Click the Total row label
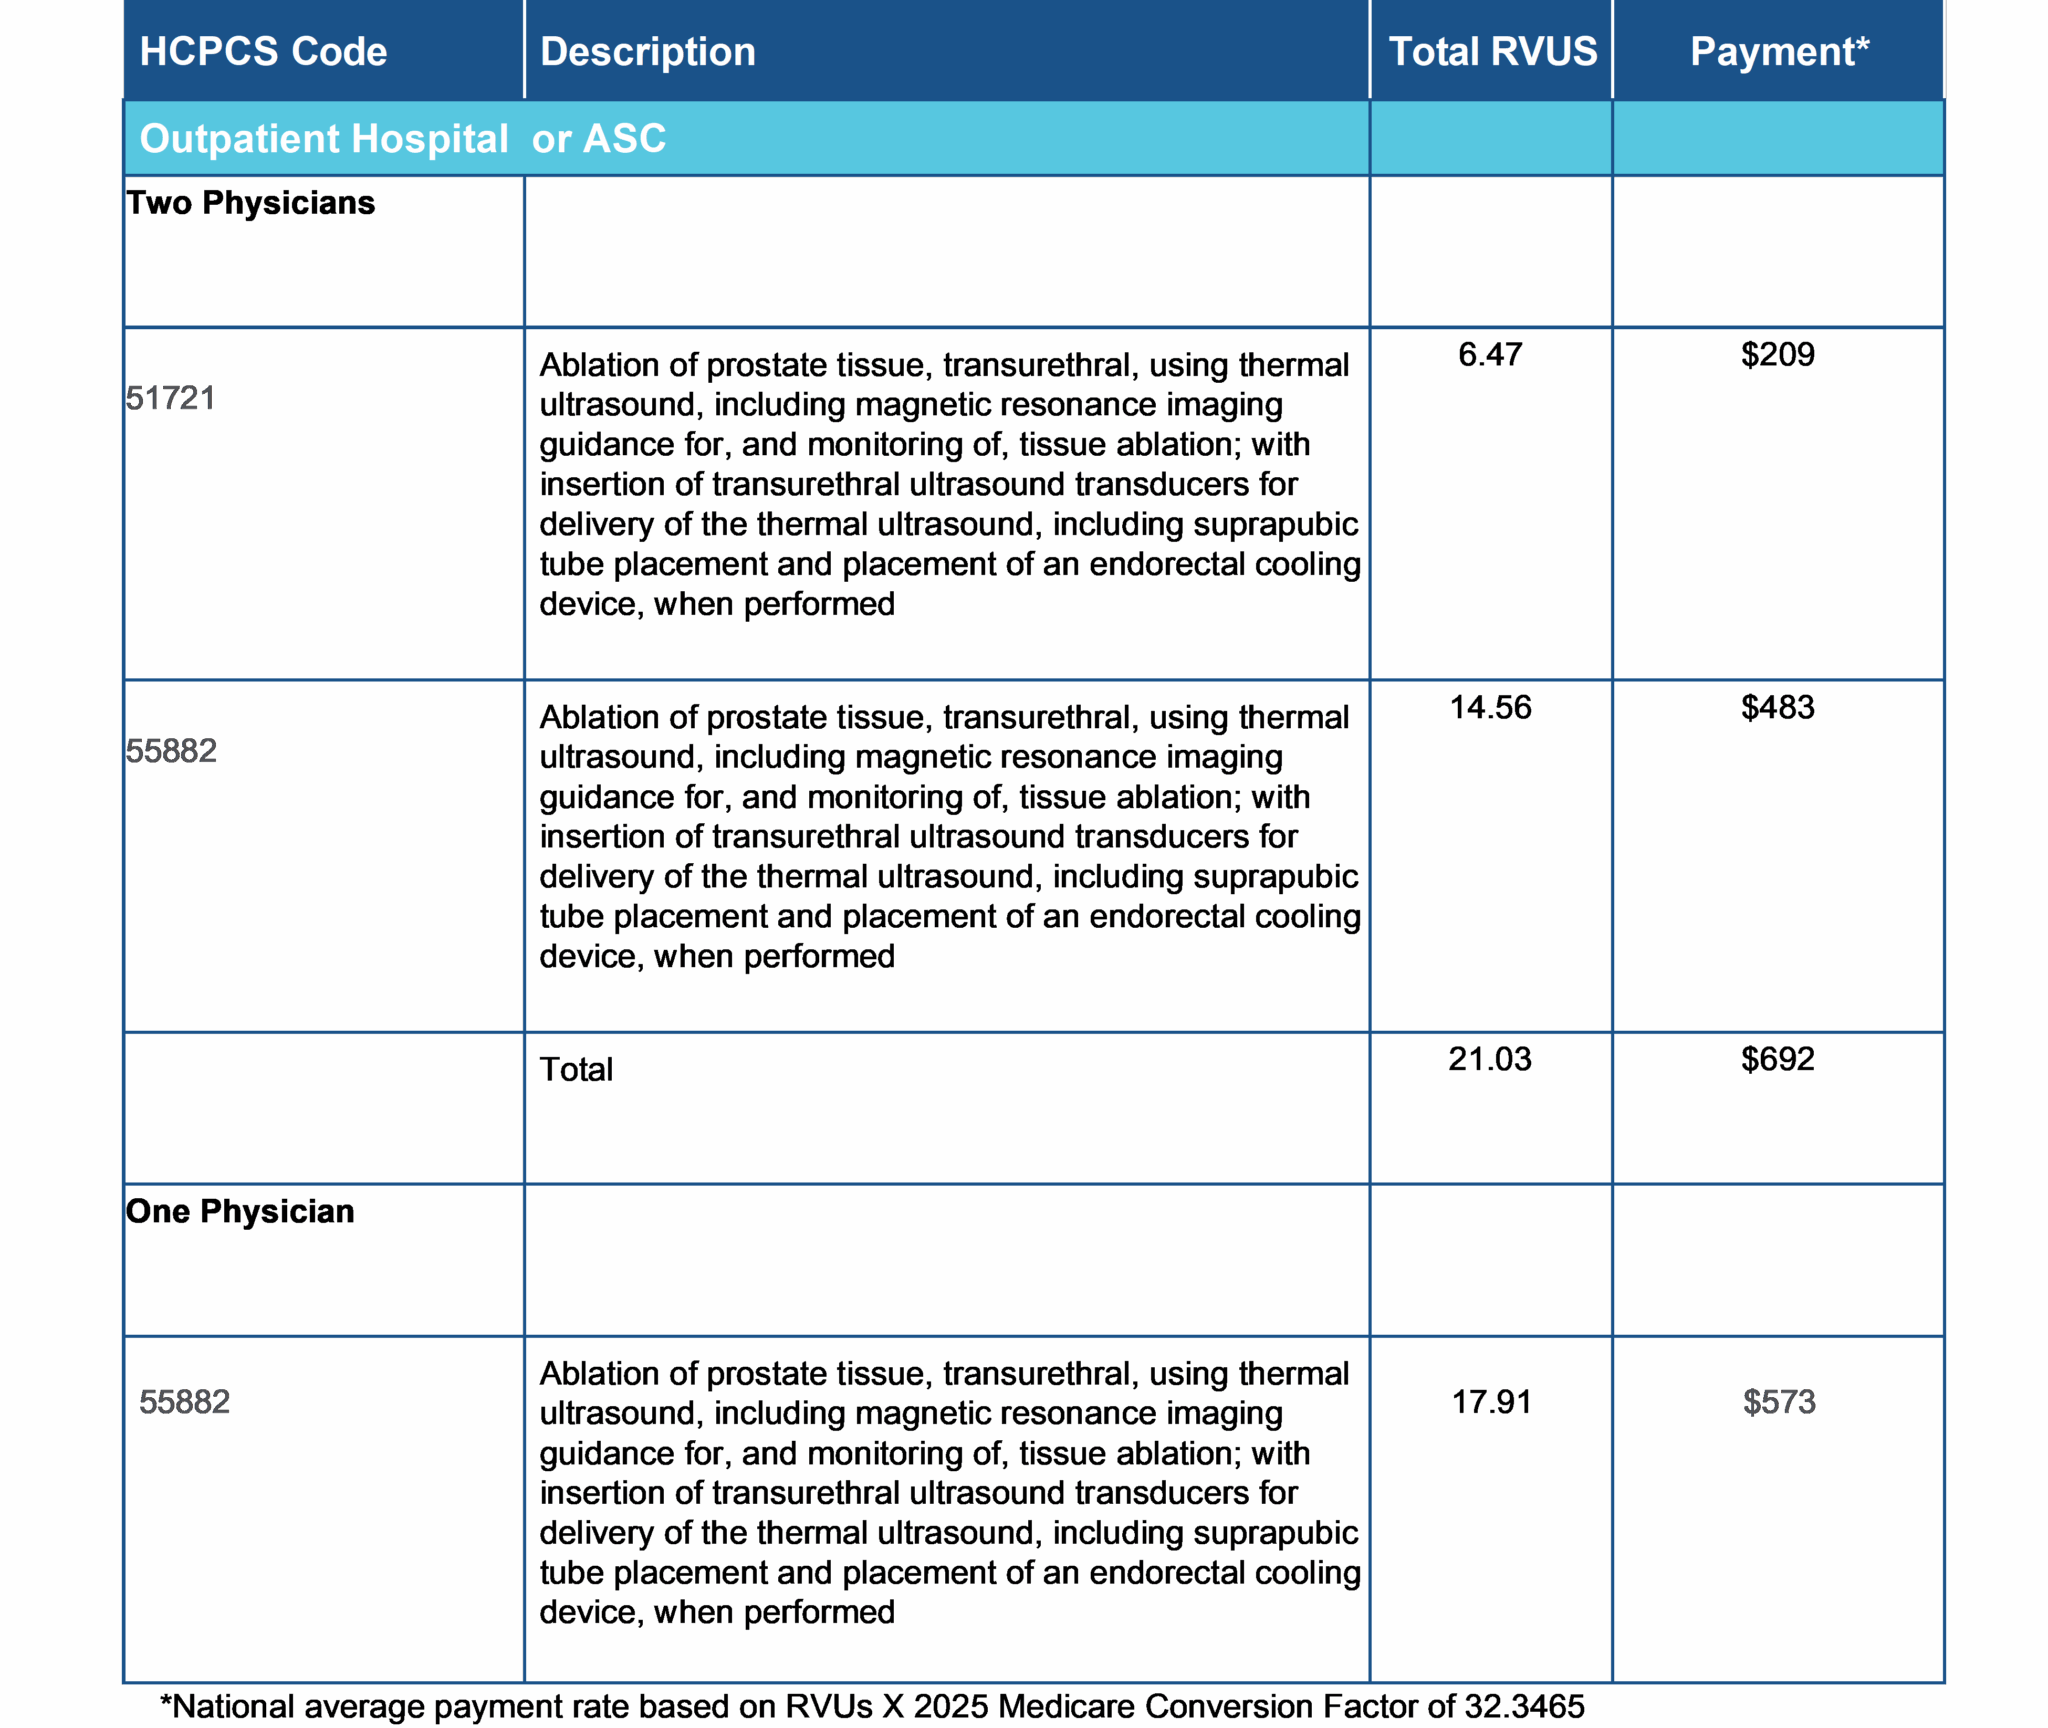This screenshot has height=1728, width=2048. (x=576, y=1069)
